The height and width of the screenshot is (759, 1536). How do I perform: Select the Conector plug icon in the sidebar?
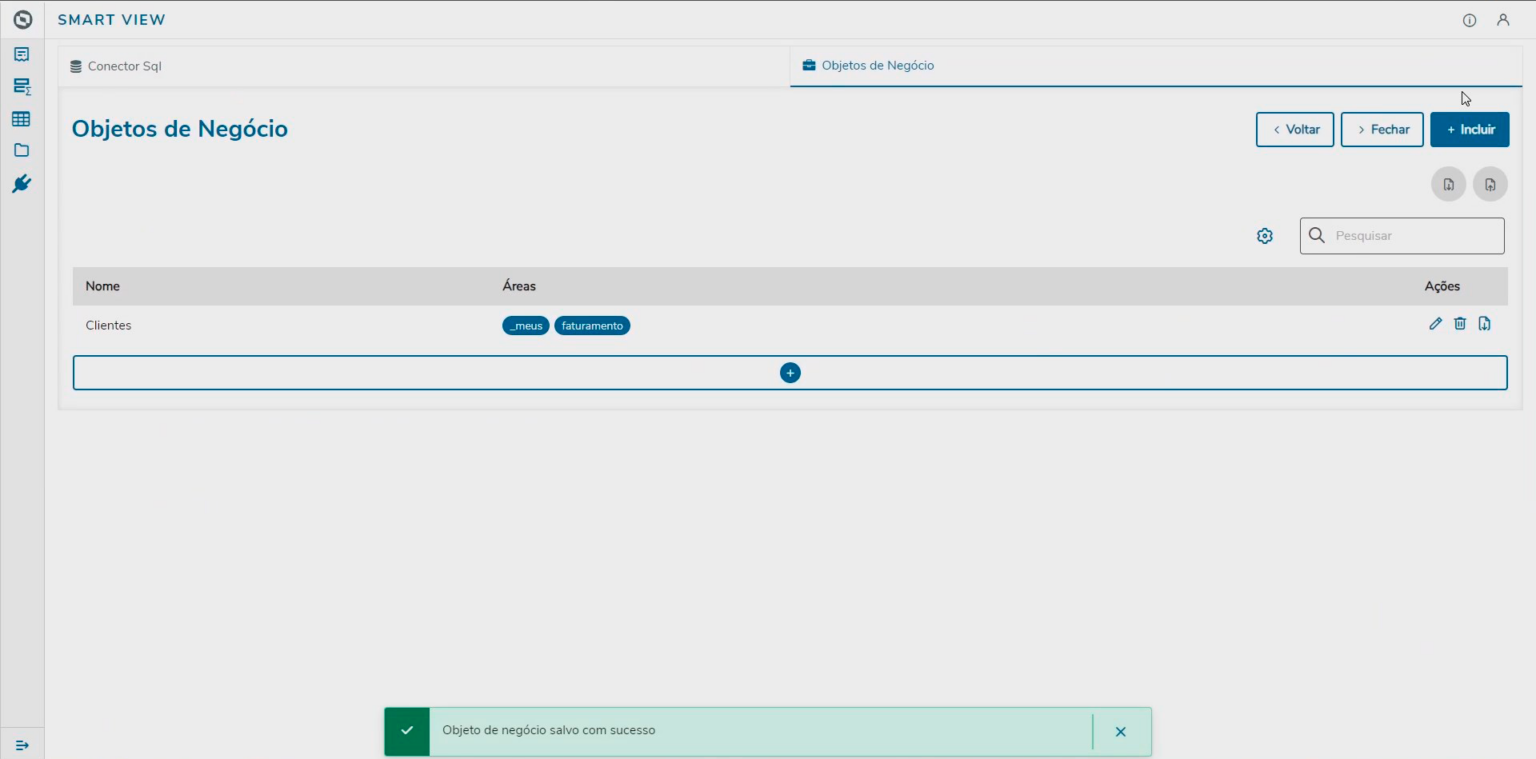pyautogui.click(x=22, y=183)
